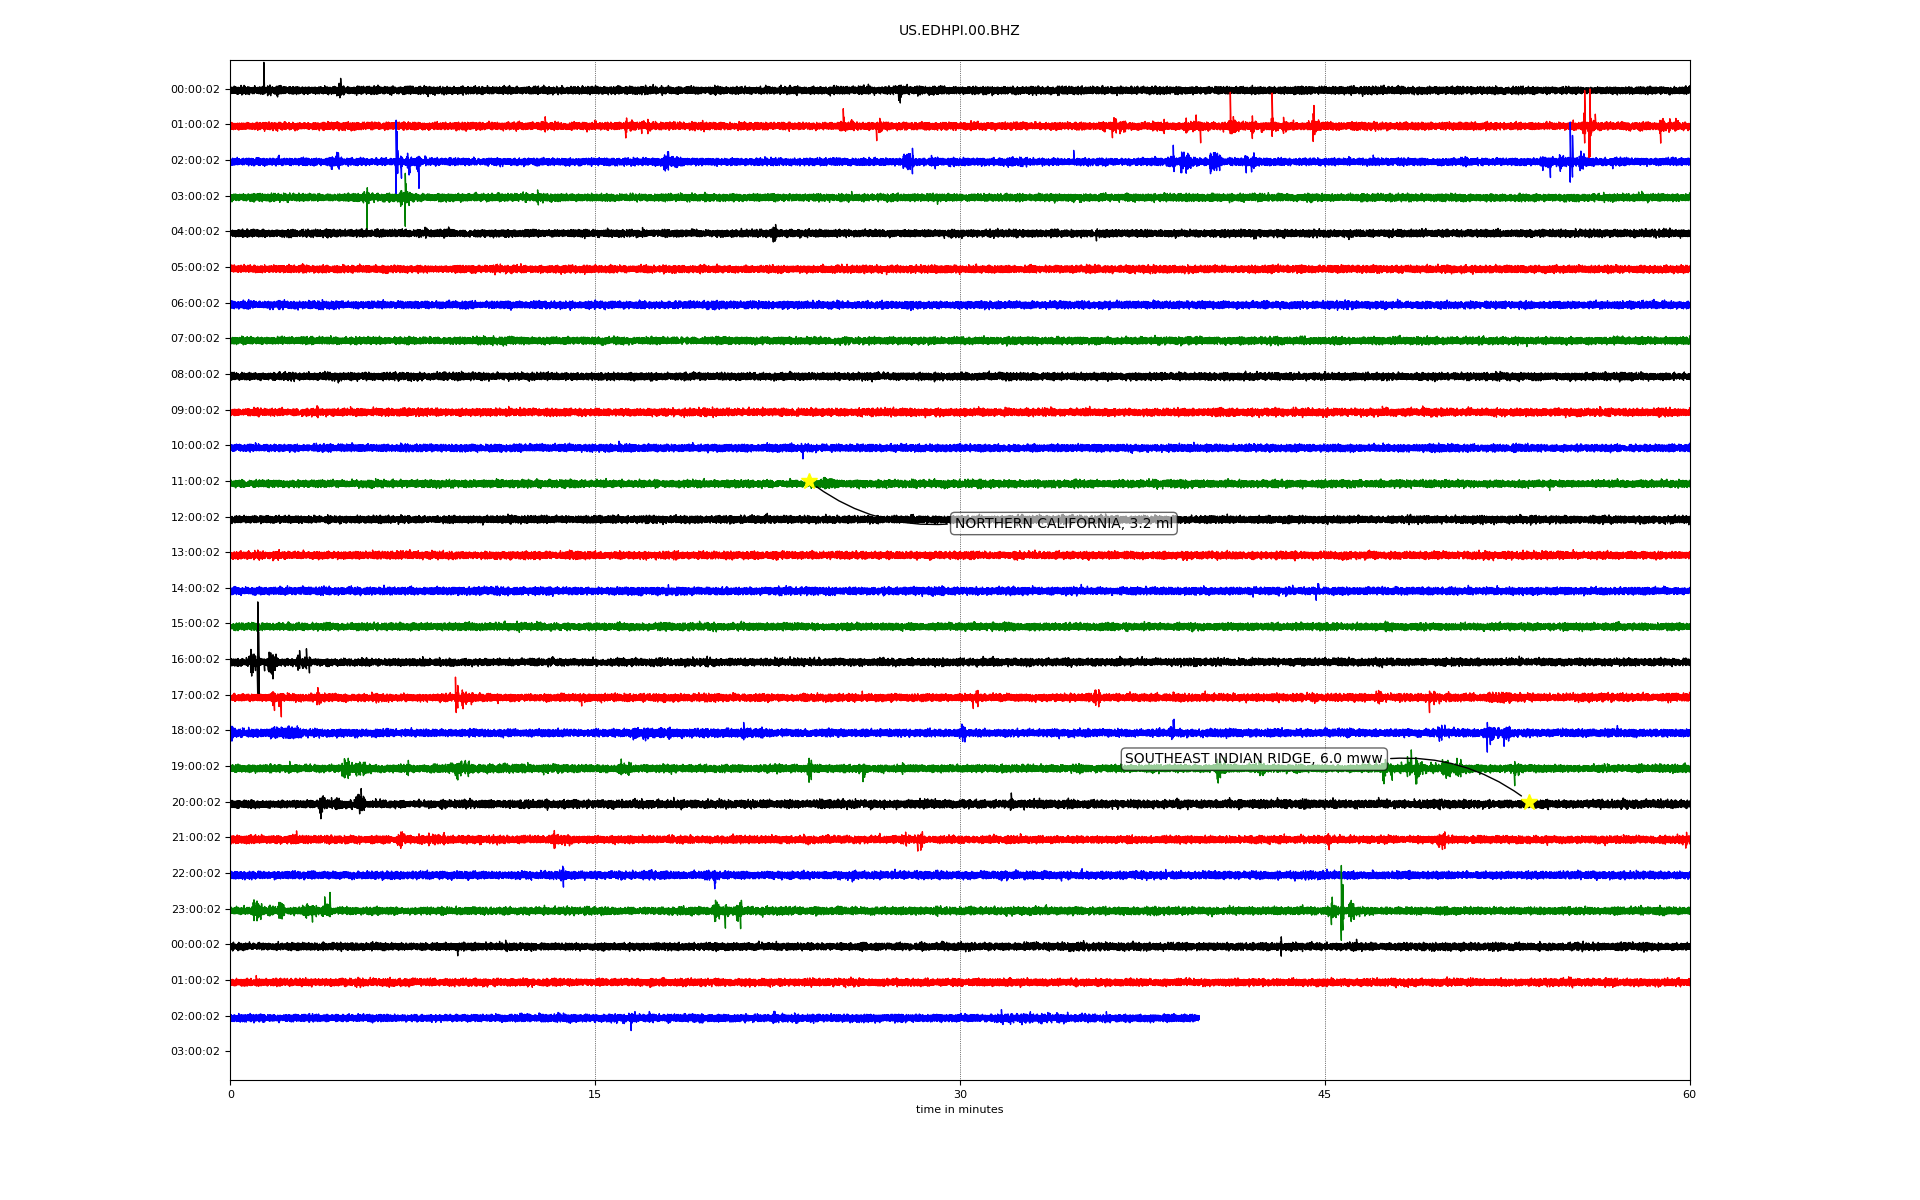This screenshot has height=1200, width=1920.
Task: Click the 08:00:02 time label
Action: pos(195,375)
